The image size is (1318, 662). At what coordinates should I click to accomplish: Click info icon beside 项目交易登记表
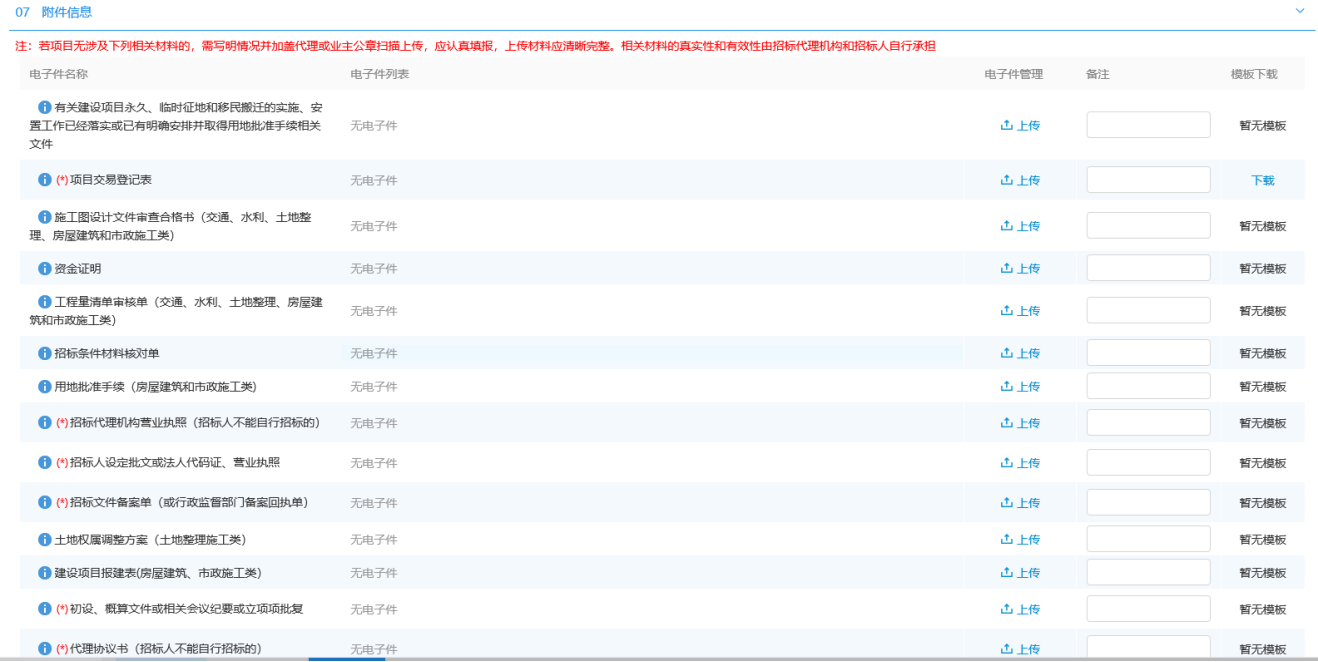click(45, 180)
